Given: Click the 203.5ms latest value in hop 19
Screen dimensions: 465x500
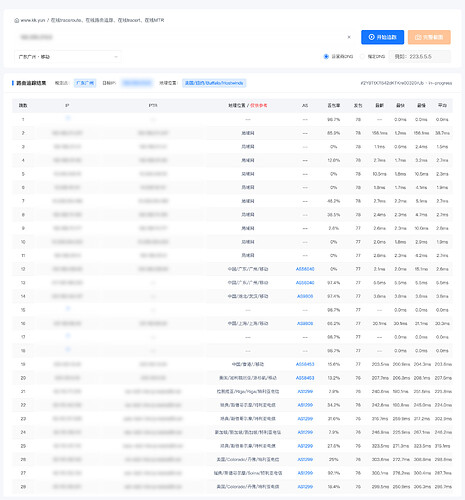Looking at the screenshot, I should coord(380,364).
